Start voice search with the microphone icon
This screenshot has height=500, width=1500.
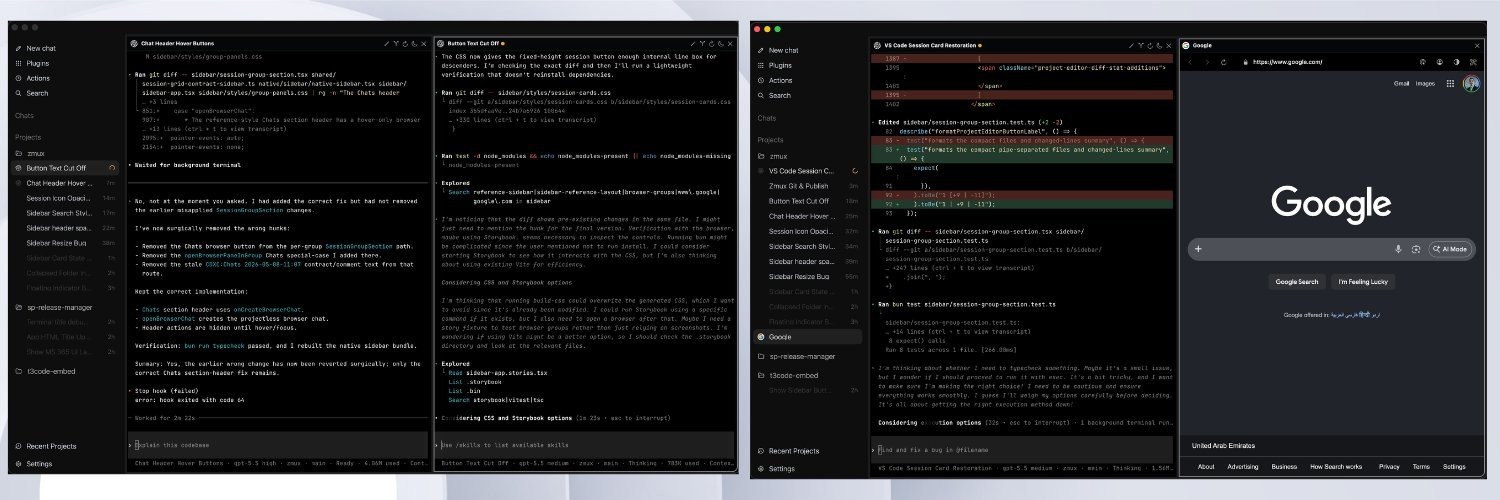1398,249
